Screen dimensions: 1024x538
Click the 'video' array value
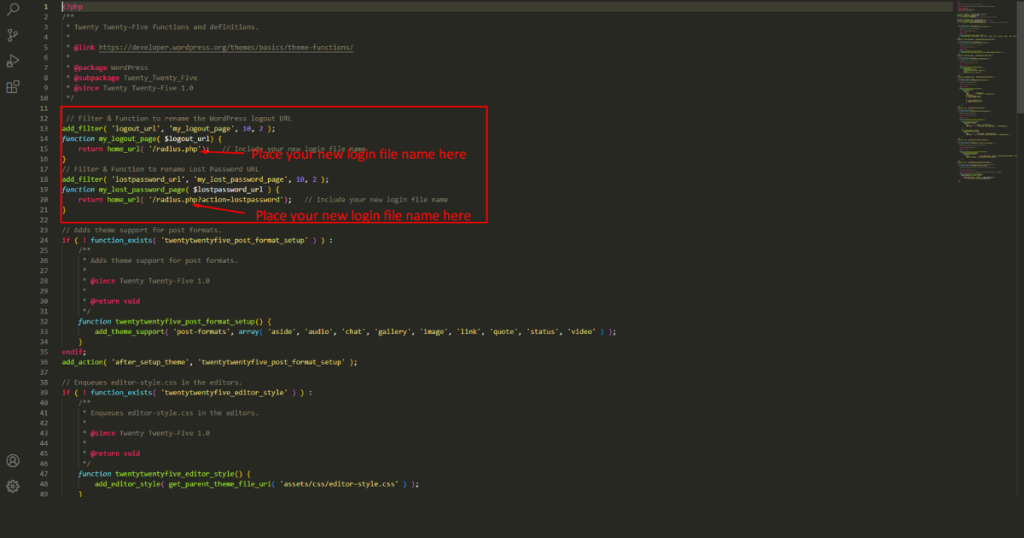pyautogui.click(x=581, y=332)
